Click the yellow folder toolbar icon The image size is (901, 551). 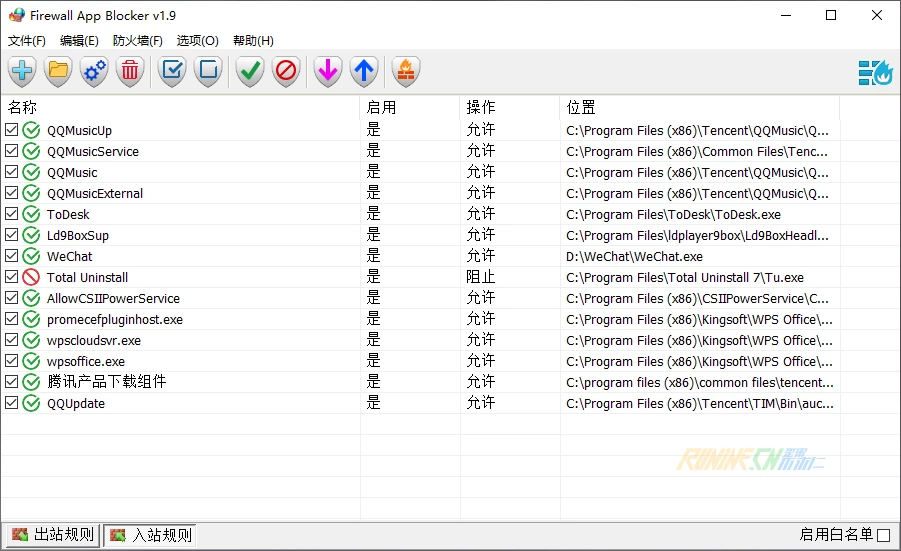[58, 71]
